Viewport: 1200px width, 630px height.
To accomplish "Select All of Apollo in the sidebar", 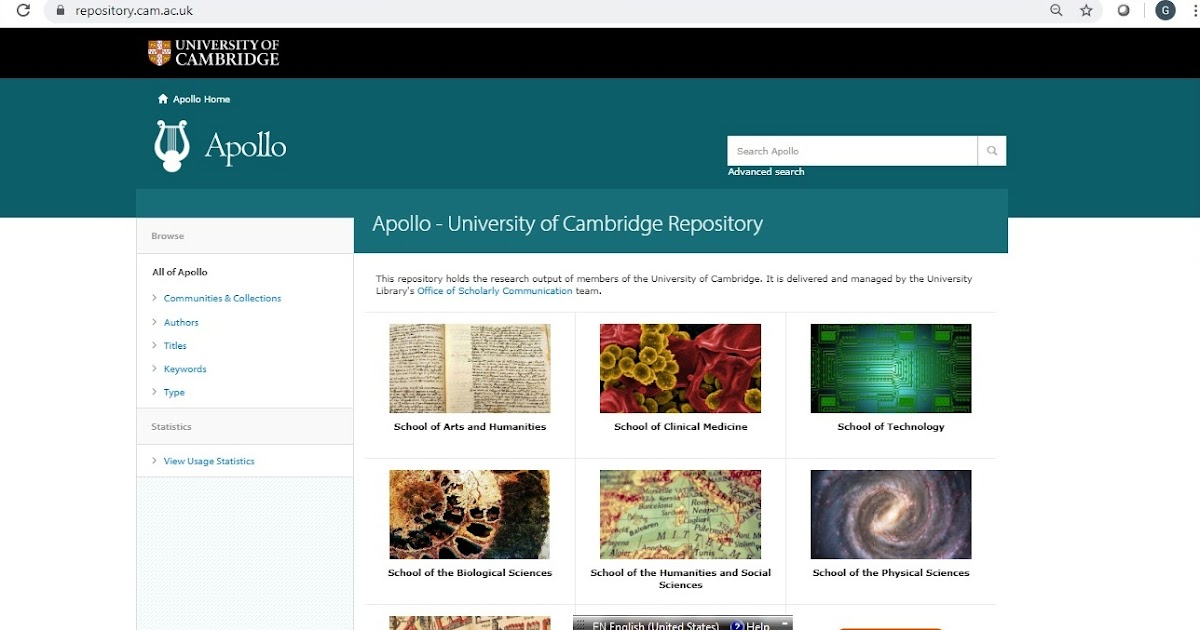I will [x=179, y=271].
